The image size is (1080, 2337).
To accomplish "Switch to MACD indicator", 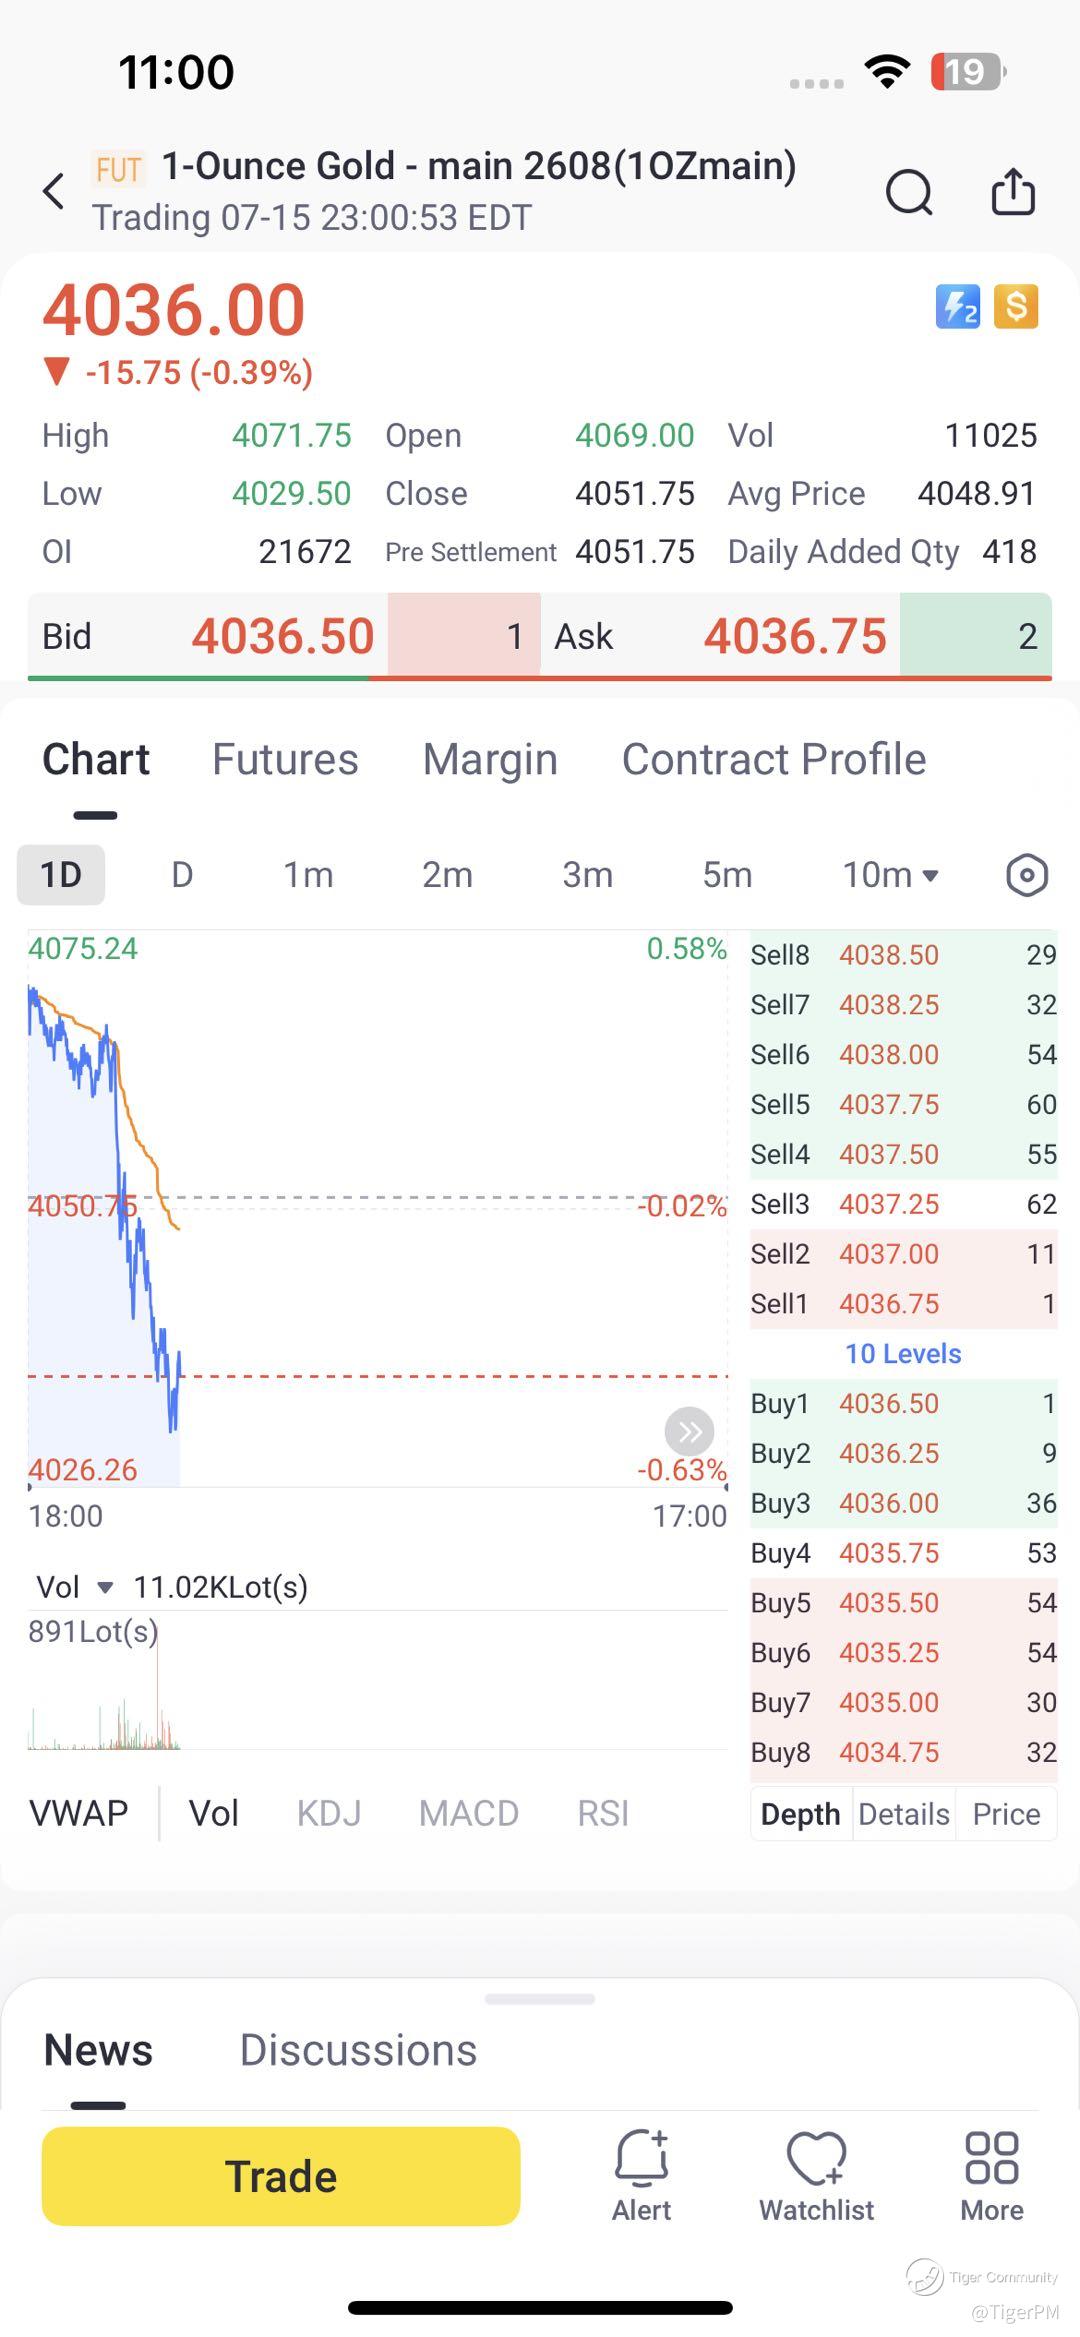I will pos(469,1813).
